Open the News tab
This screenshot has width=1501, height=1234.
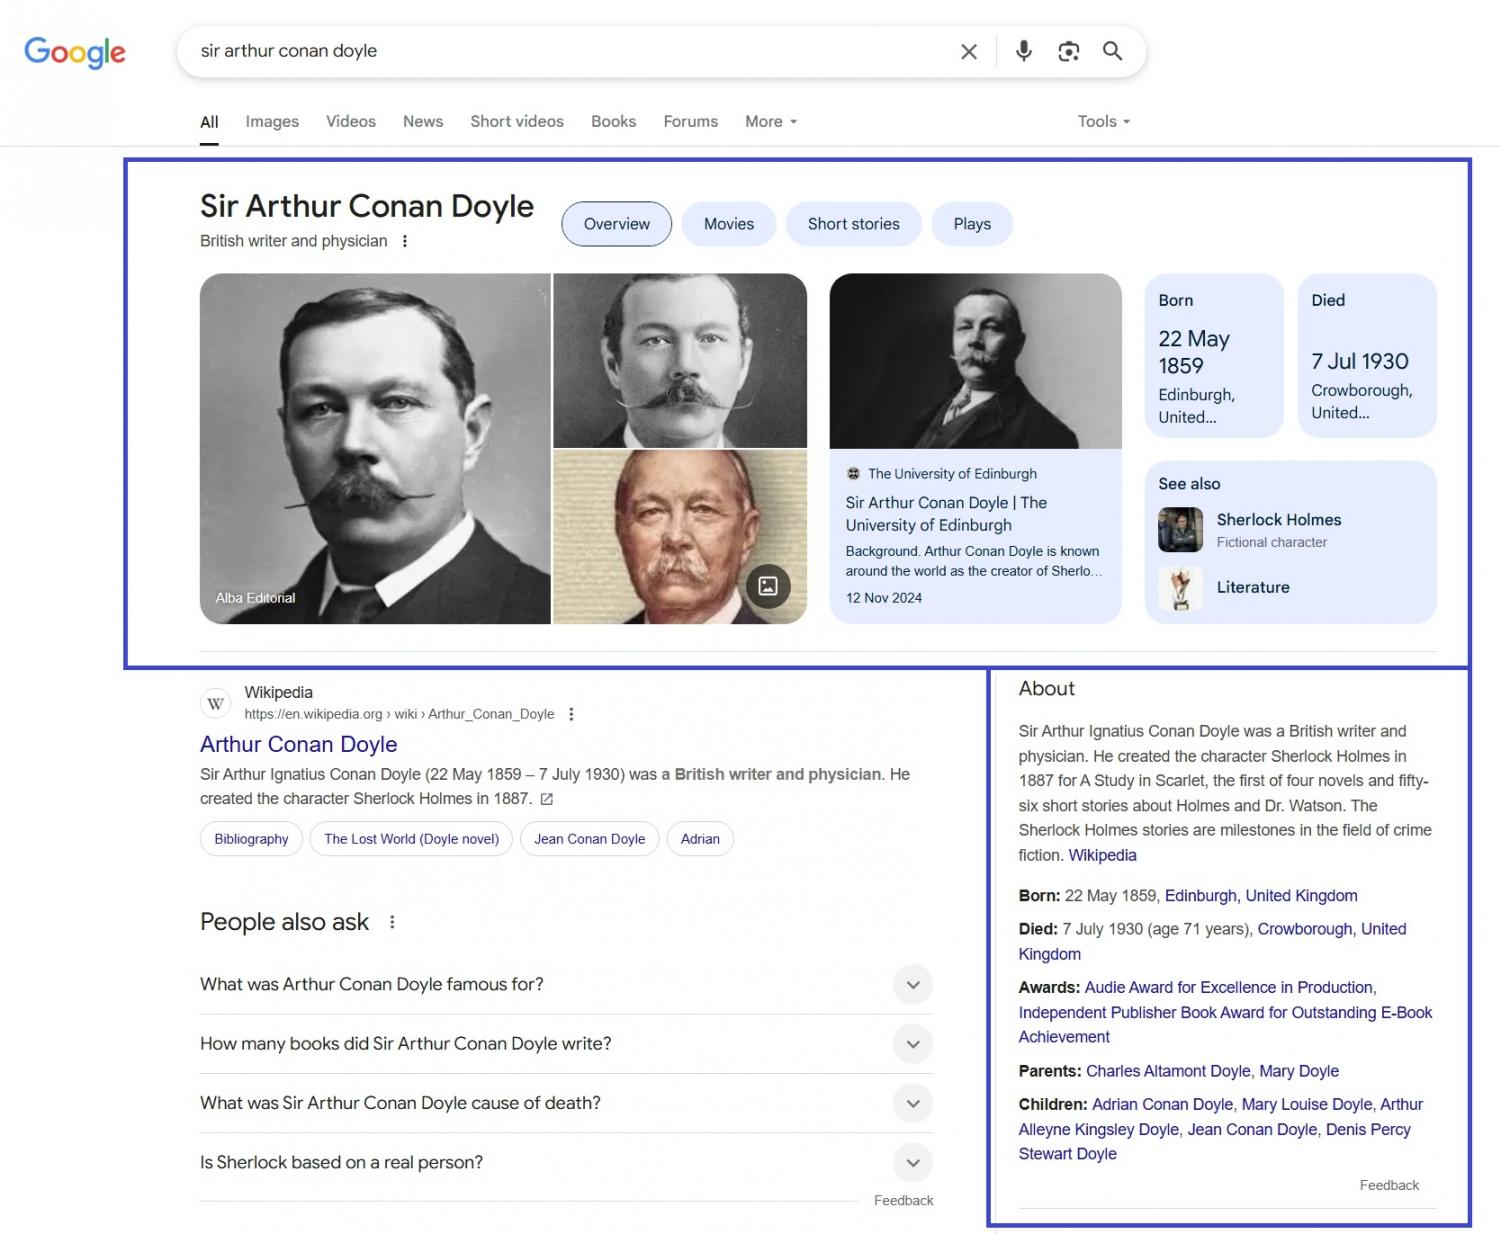click(423, 121)
